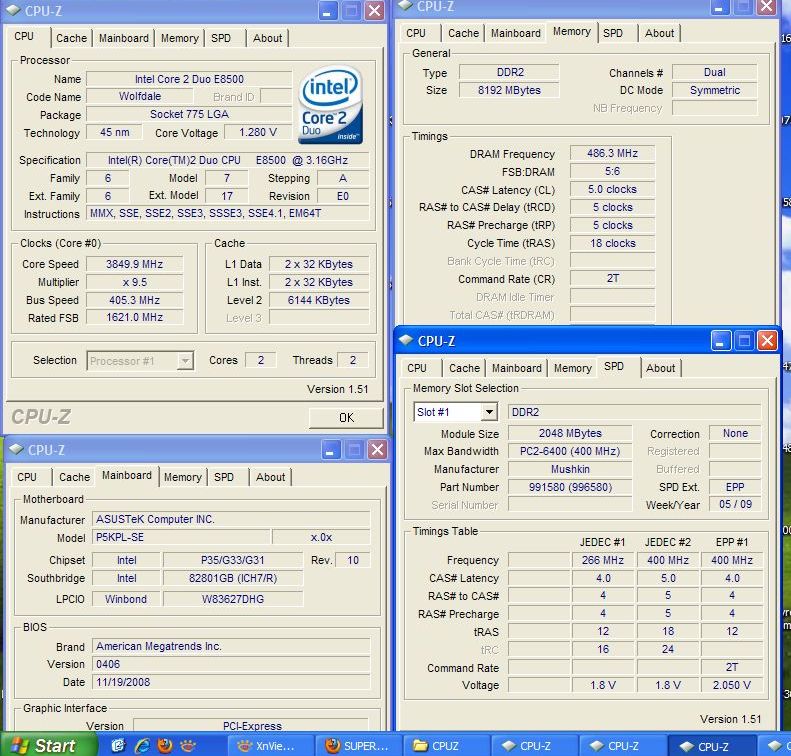
Task: Open the Memory tab in the processor window
Action: [x=180, y=38]
